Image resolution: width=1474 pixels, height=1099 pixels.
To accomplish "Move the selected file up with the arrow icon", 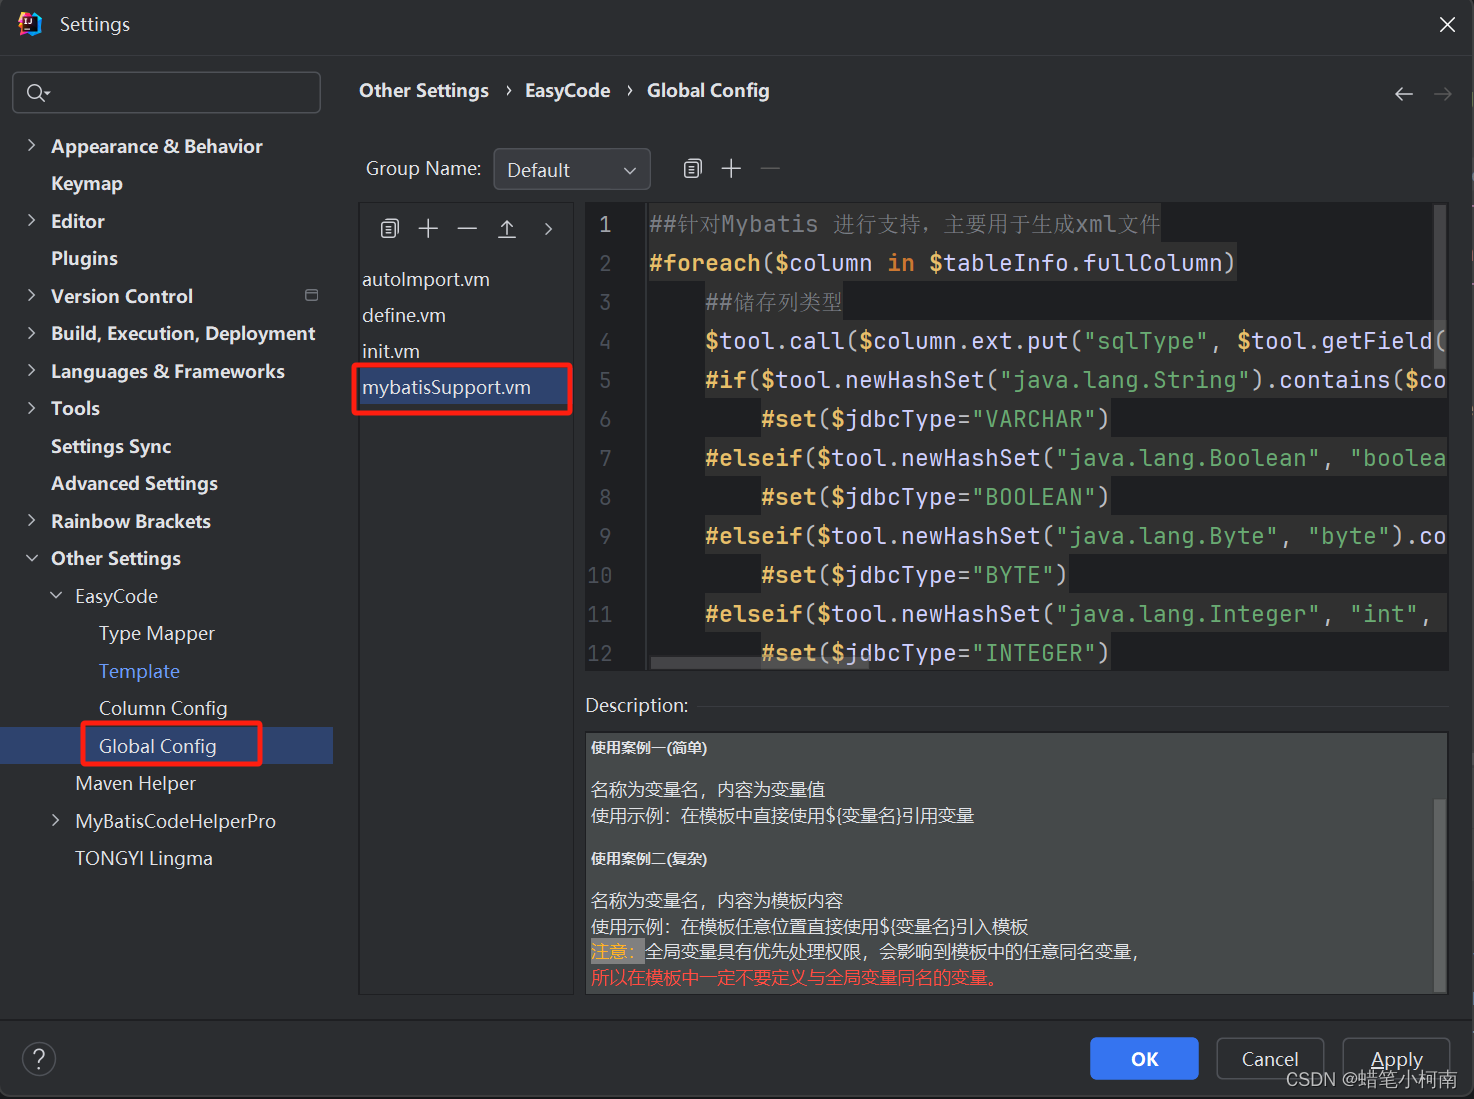I will 507,229.
